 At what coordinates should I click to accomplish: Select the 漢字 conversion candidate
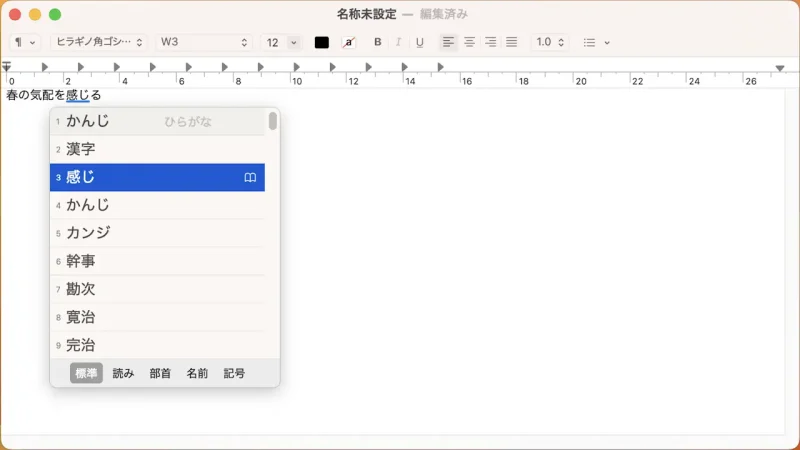[81, 149]
